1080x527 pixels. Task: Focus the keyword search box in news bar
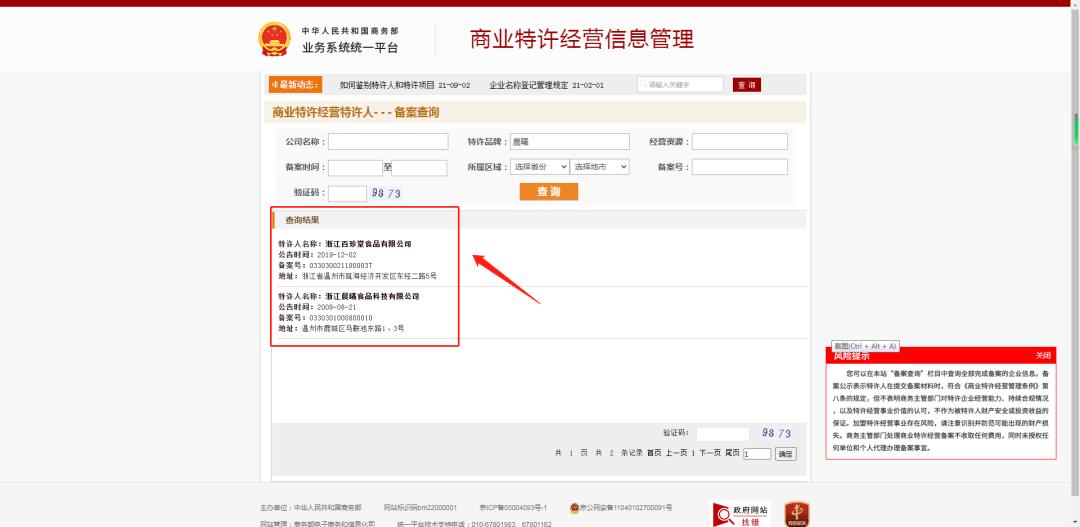coord(681,85)
